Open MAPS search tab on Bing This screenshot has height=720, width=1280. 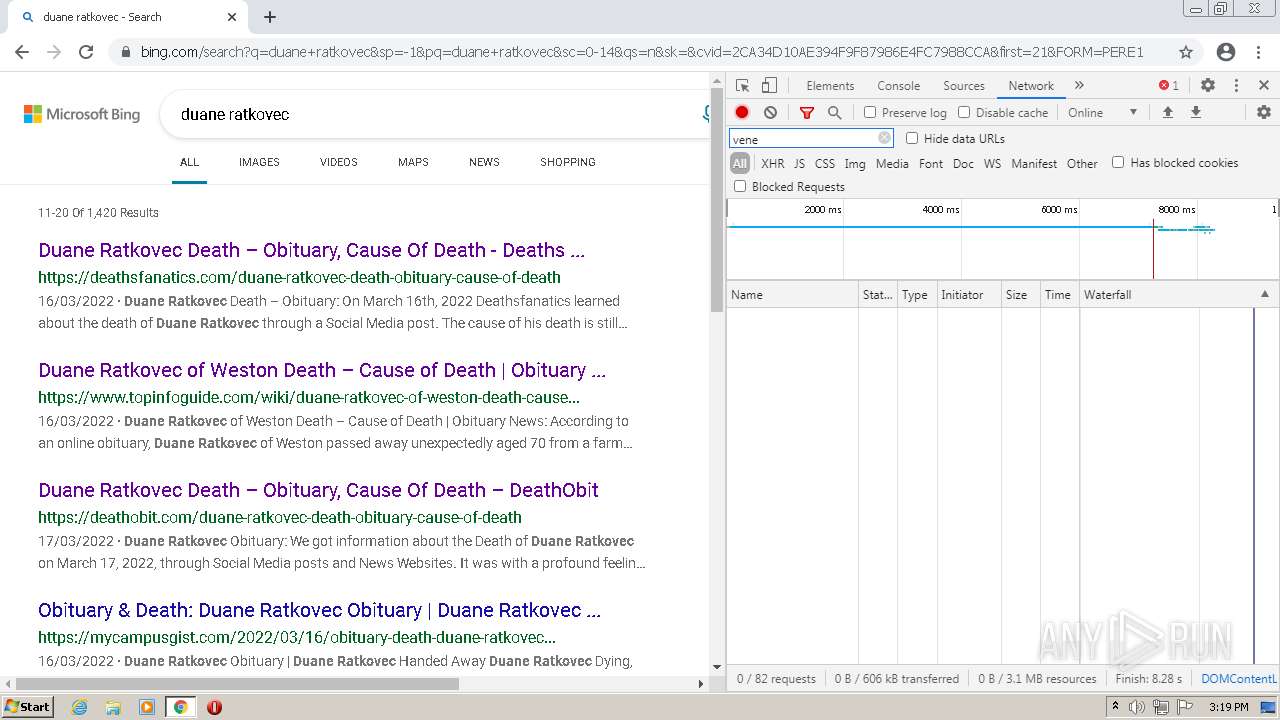coord(413,162)
